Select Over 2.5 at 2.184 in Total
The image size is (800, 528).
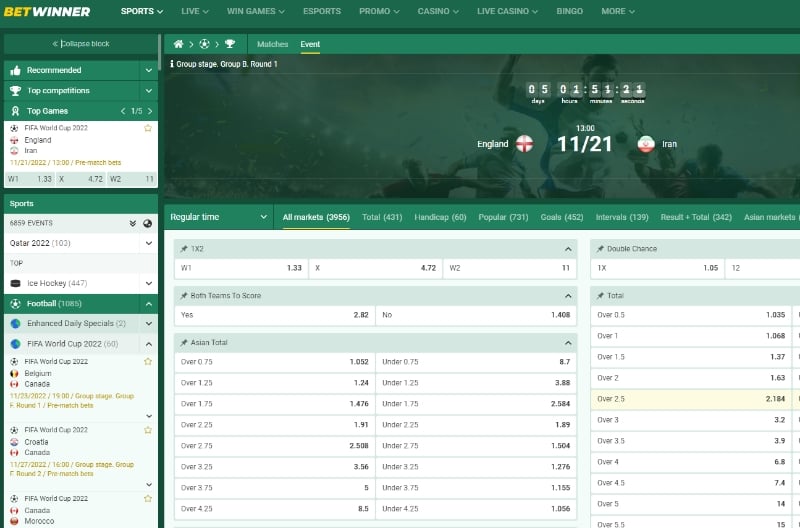[x=691, y=399]
